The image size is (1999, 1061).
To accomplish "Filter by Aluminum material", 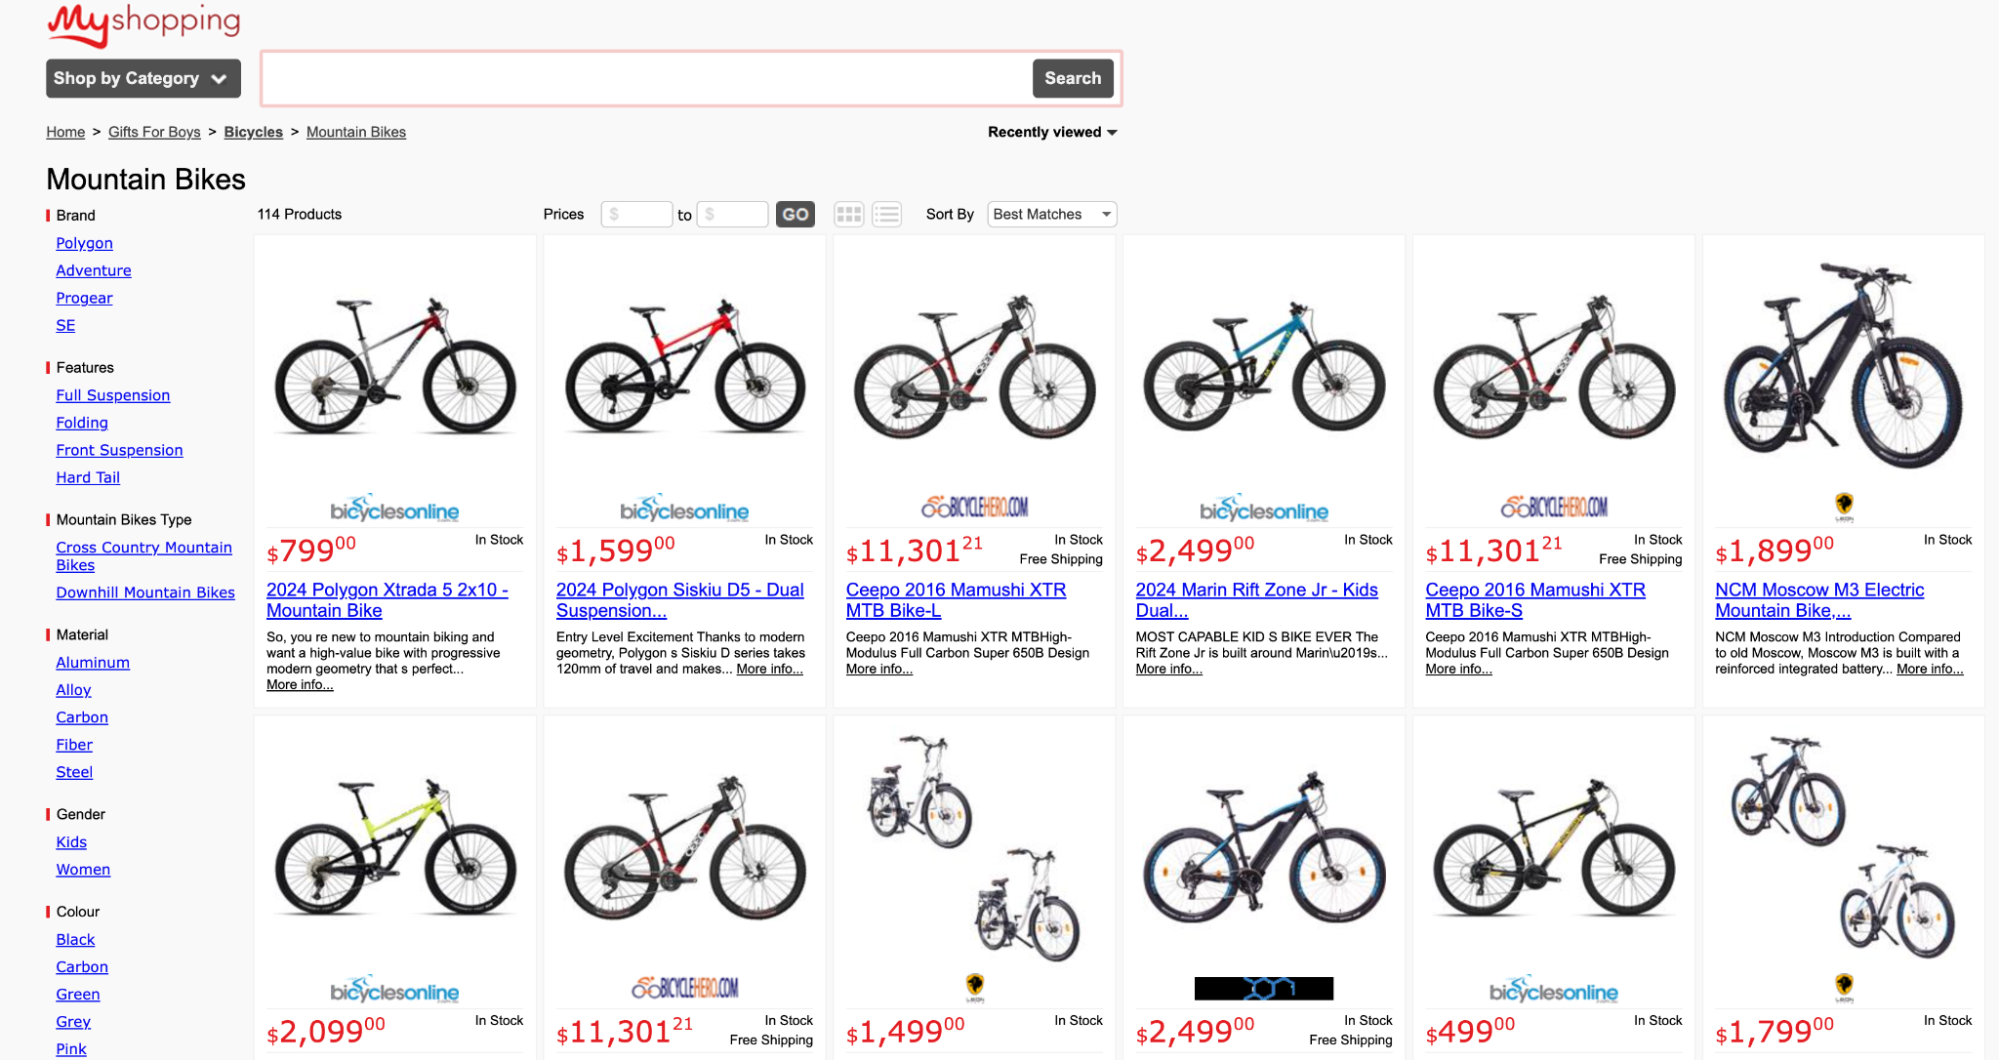I will (93, 663).
